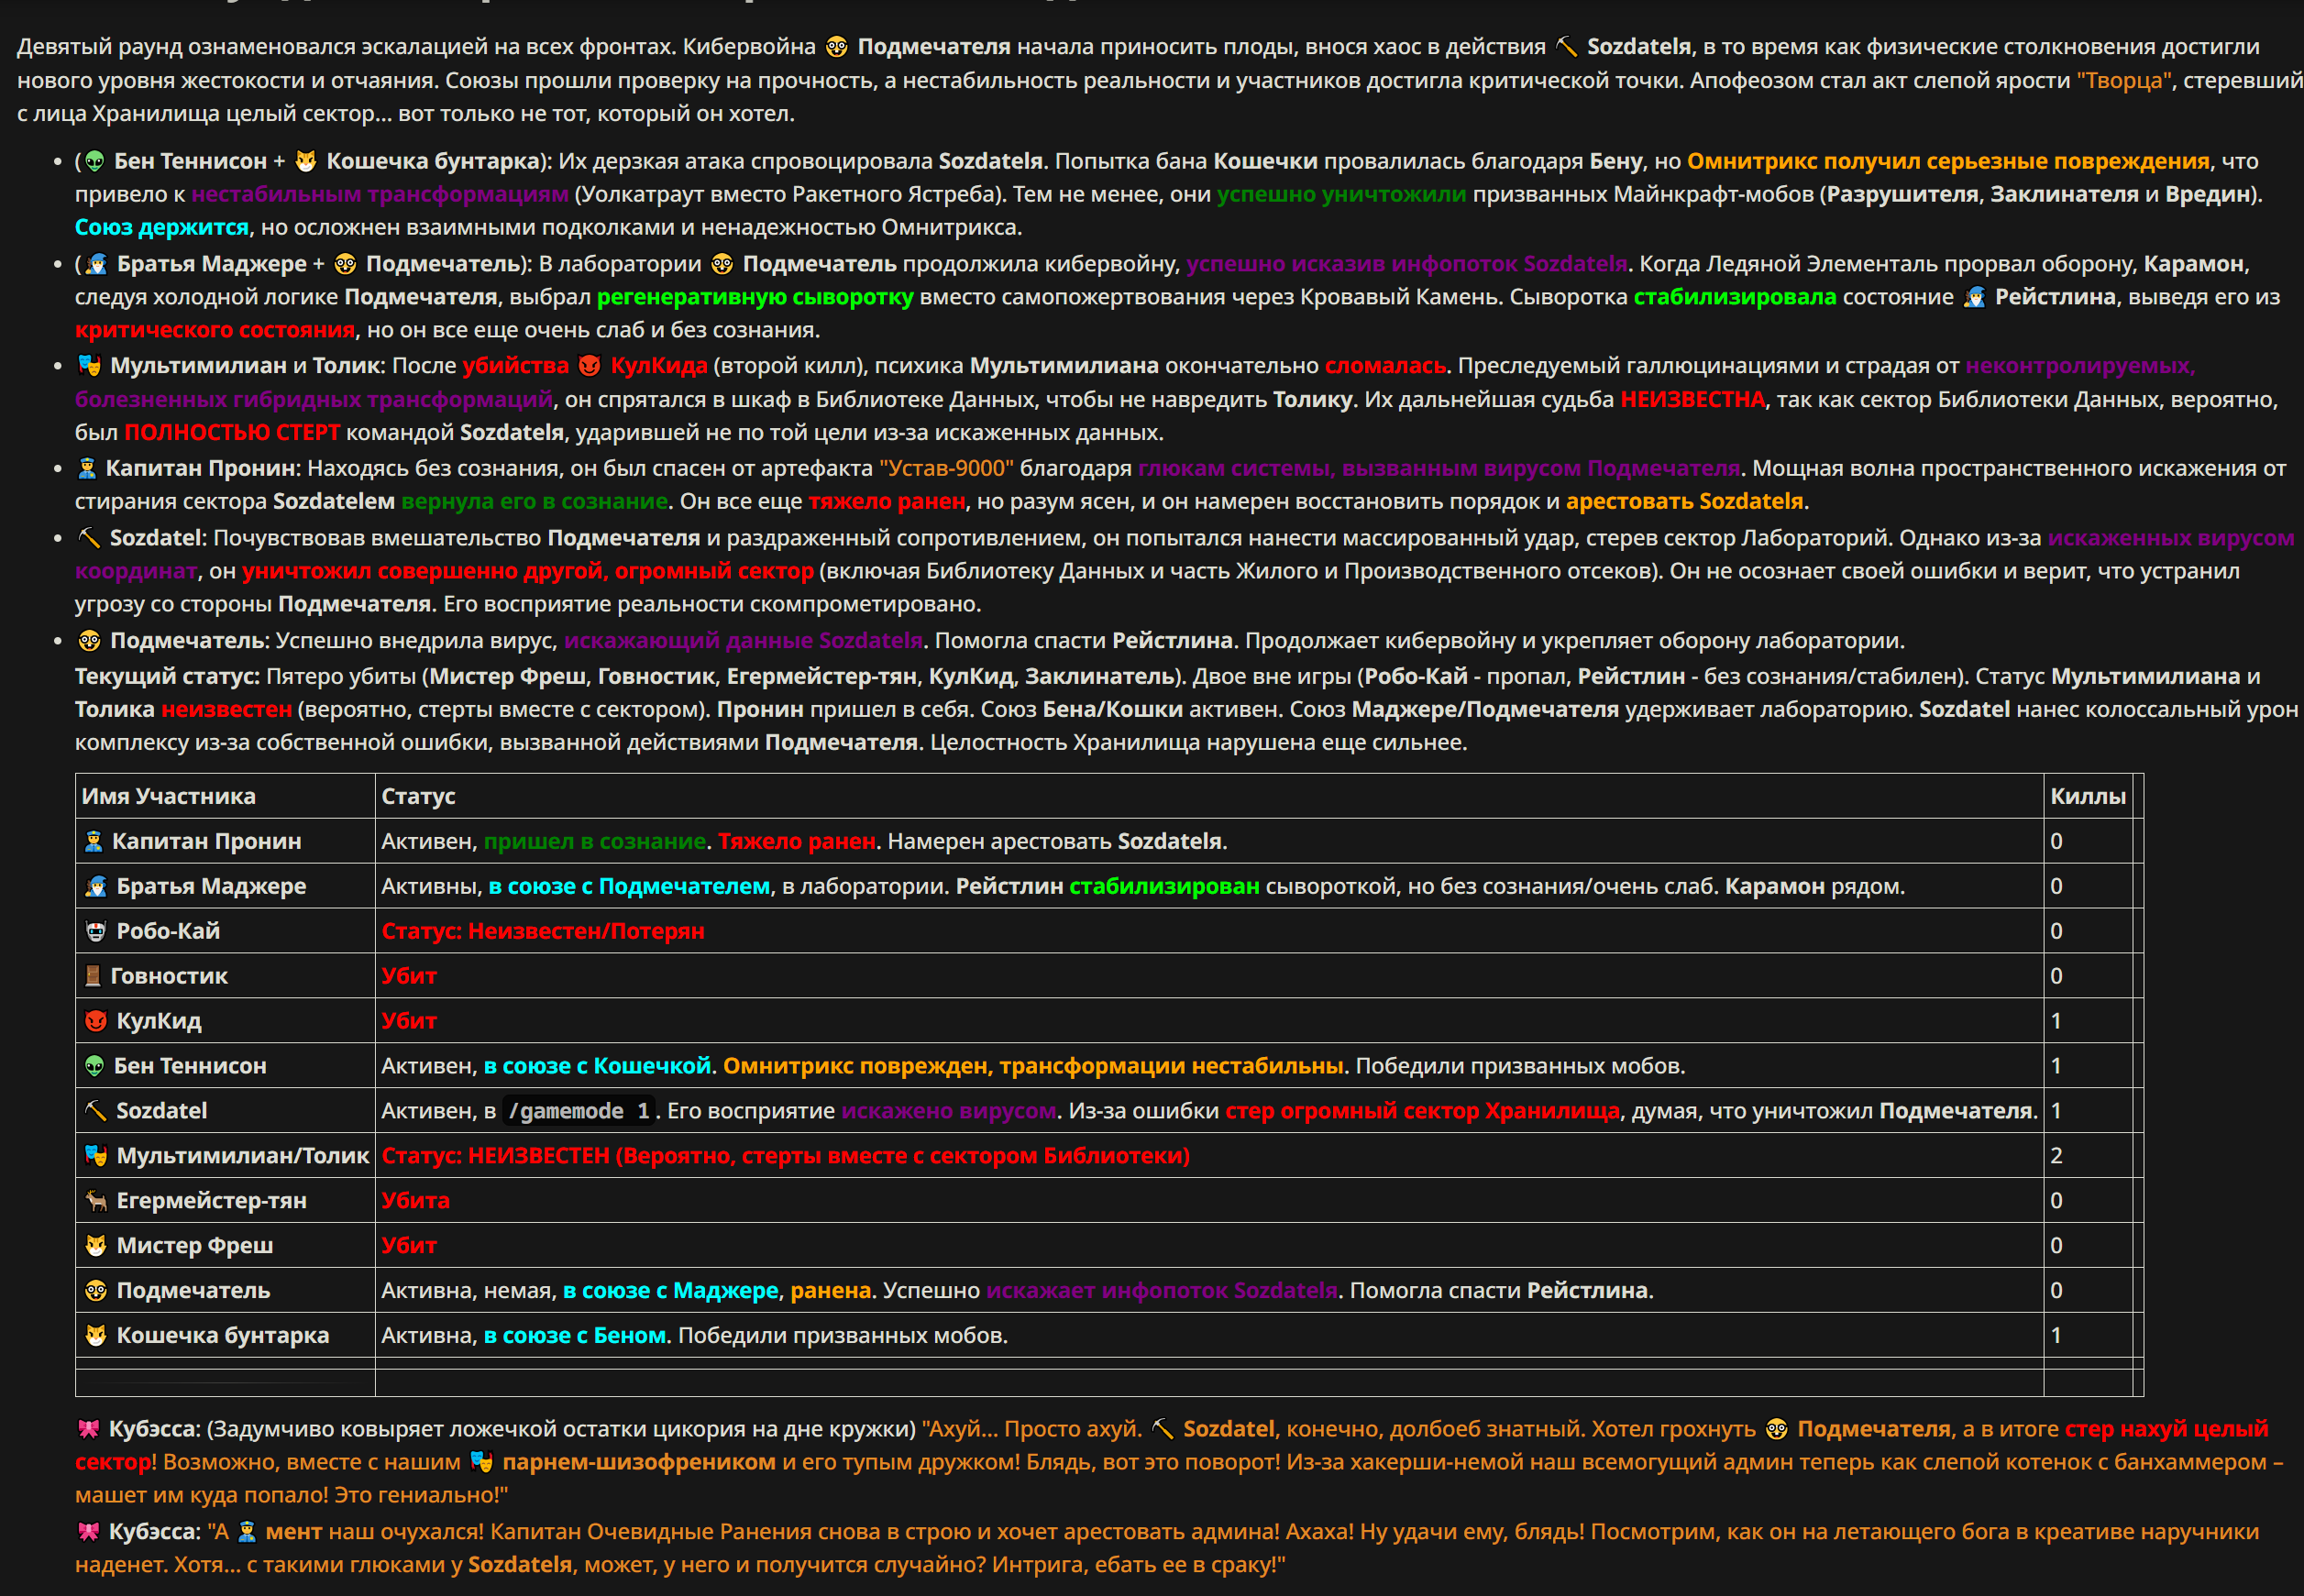Click the 'Киллы' table header
The image size is (2304, 1596).
tap(2088, 796)
